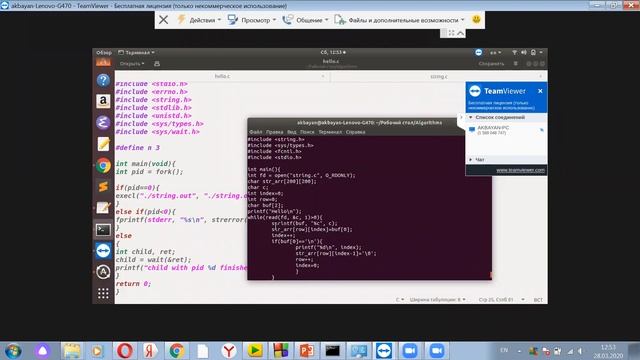Open Emacs from the Ubuntu dock
The height and width of the screenshot is (360, 640).
point(103,122)
